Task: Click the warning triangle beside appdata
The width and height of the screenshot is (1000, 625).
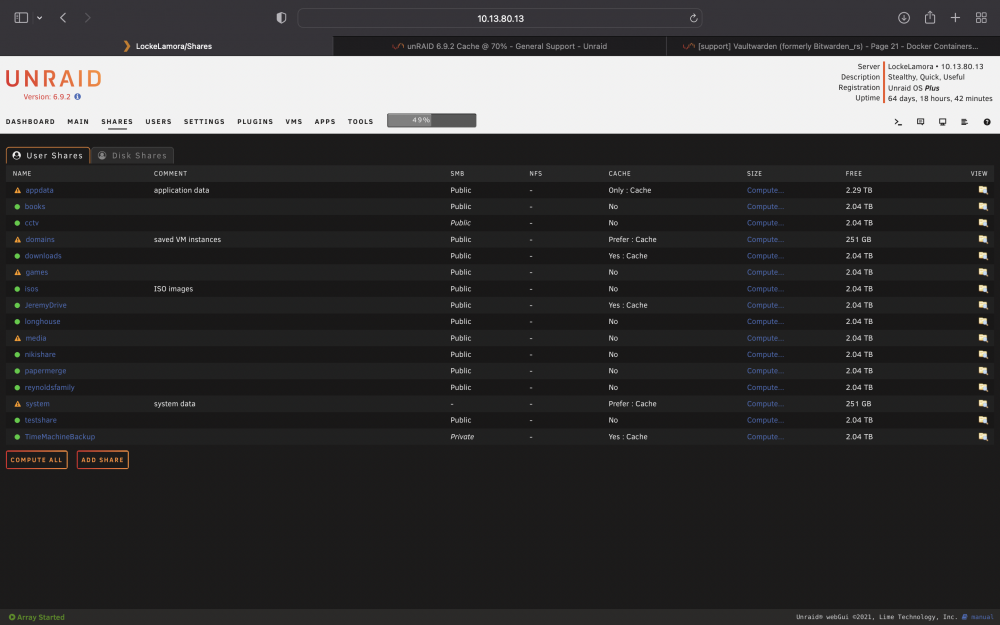Action: (17, 190)
